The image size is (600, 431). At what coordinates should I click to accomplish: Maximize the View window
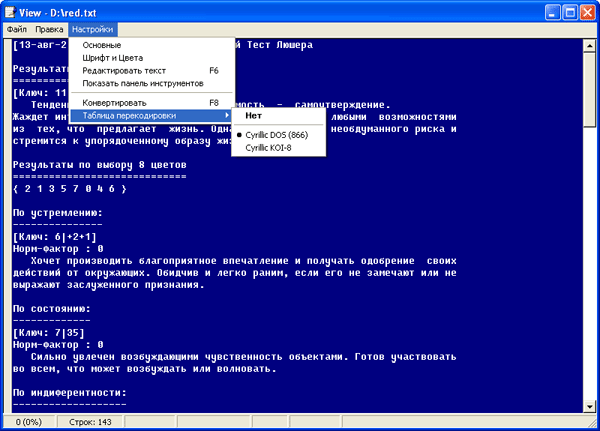point(570,13)
